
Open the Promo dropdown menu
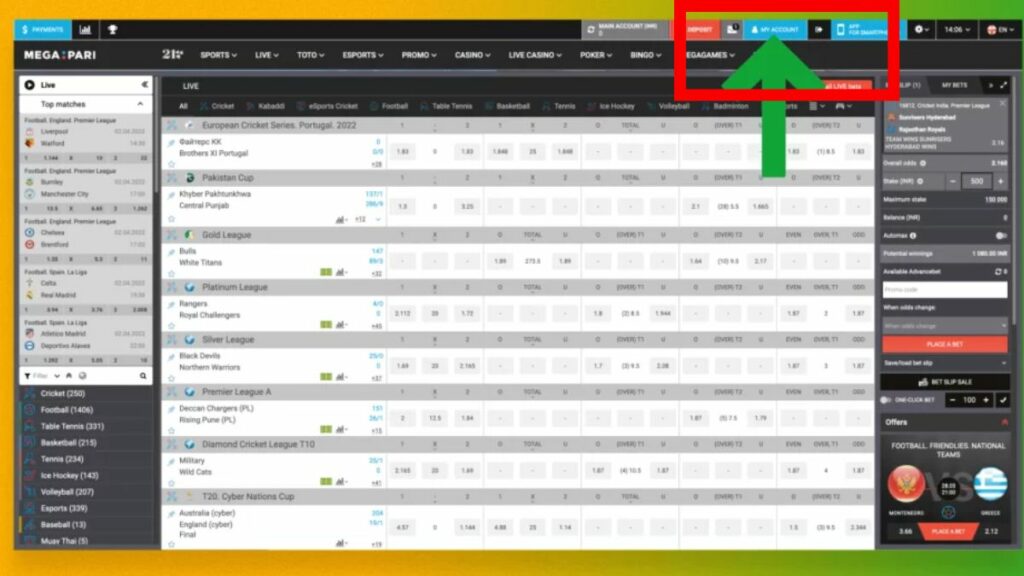tap(419, 55)
